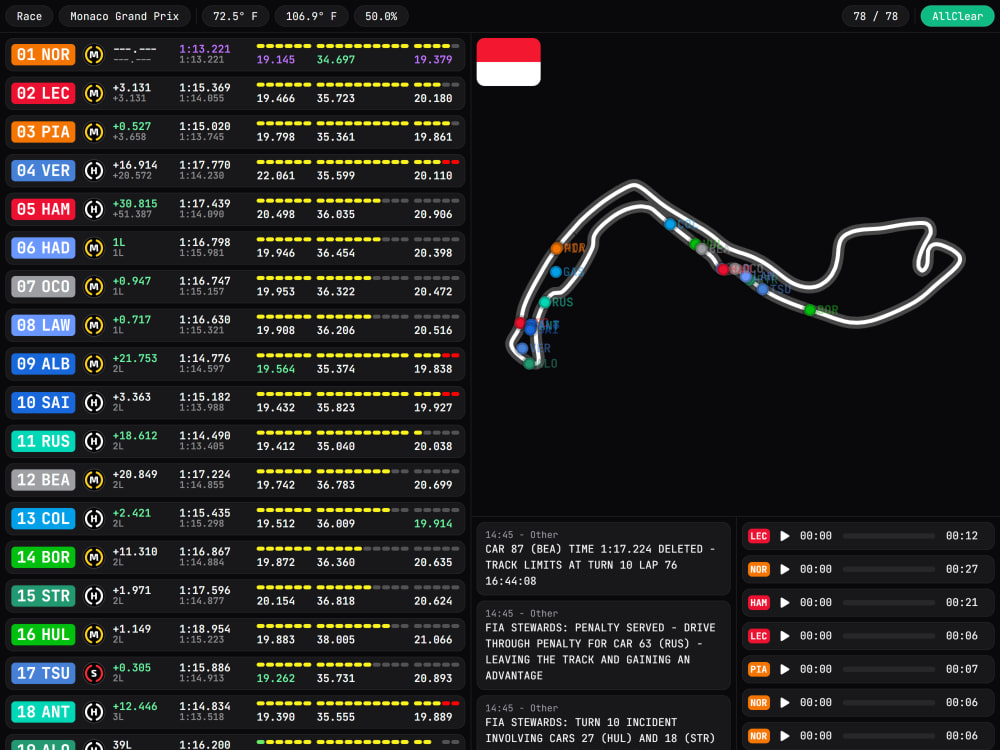Select the 02 LEC driver tag
The height and width of the screenshot is (750, 1000).
43,93
